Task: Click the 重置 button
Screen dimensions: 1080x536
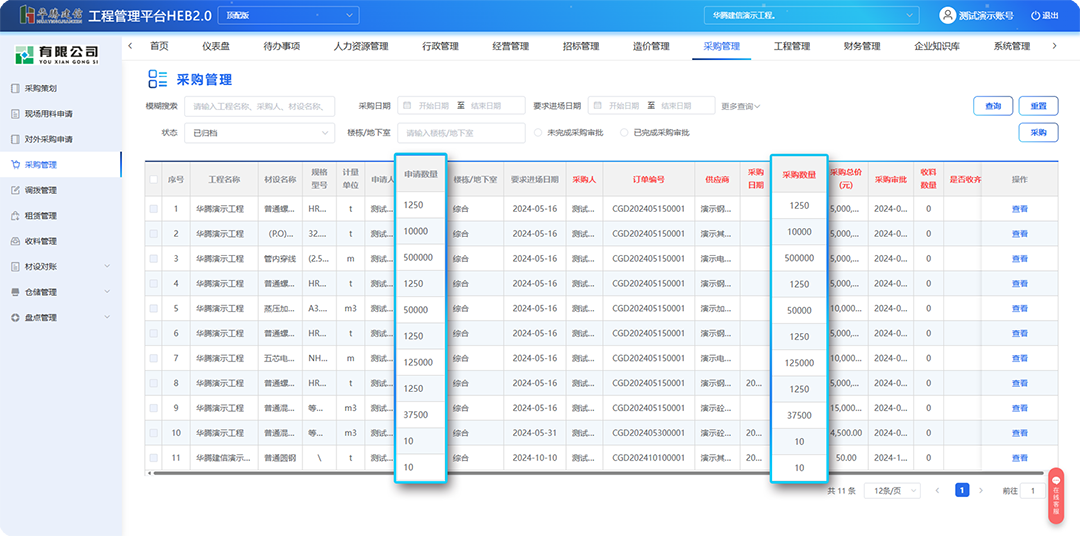Action: point(1038,106)
